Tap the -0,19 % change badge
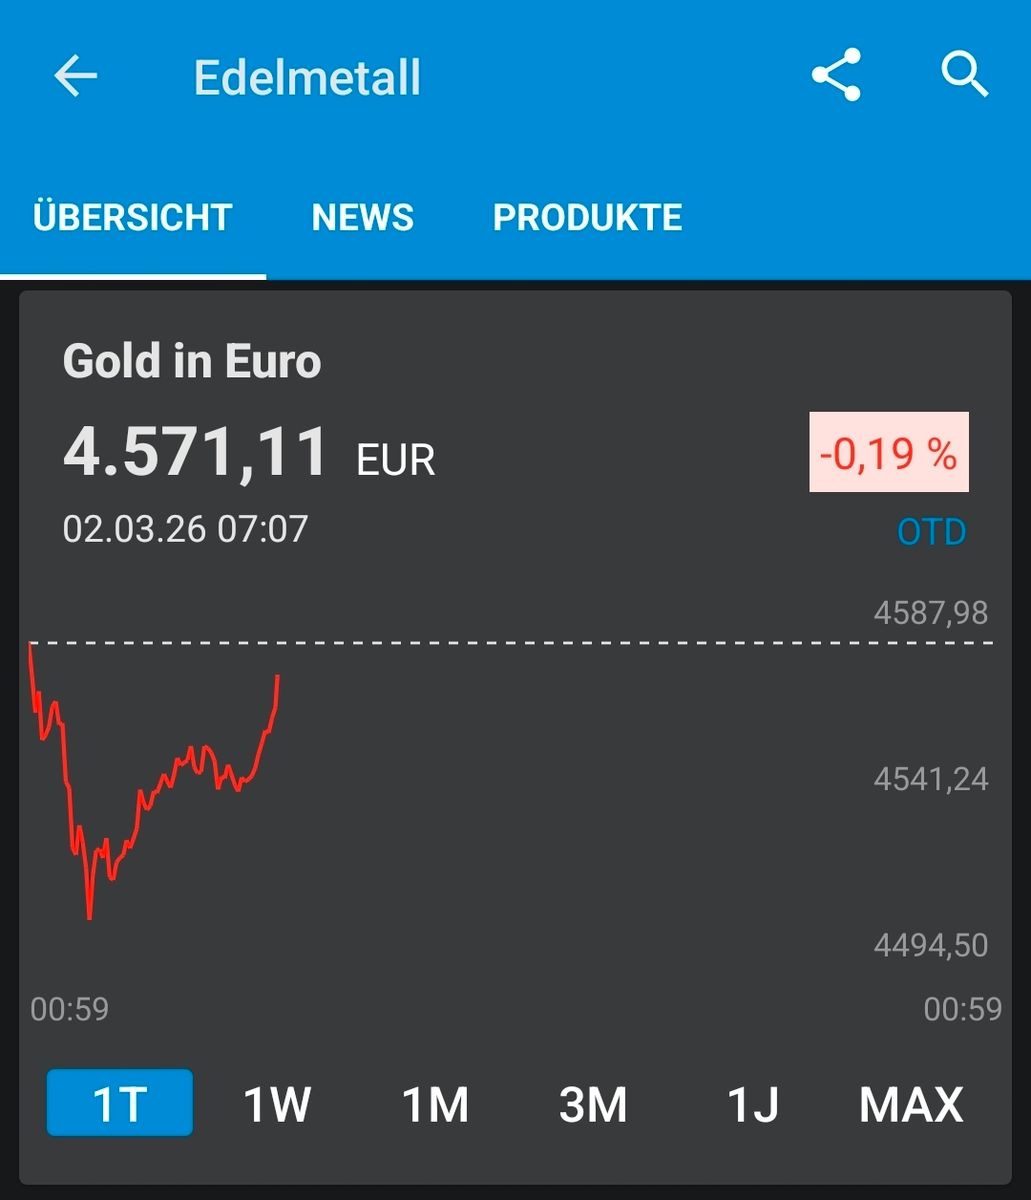The image size is (1031, 1200). (888, 452)
